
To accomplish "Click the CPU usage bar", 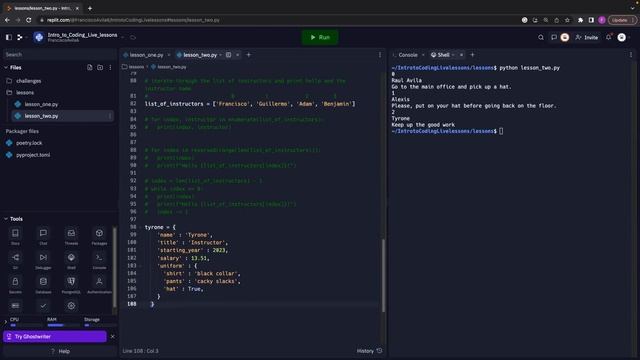I will [x=25, y=325].
